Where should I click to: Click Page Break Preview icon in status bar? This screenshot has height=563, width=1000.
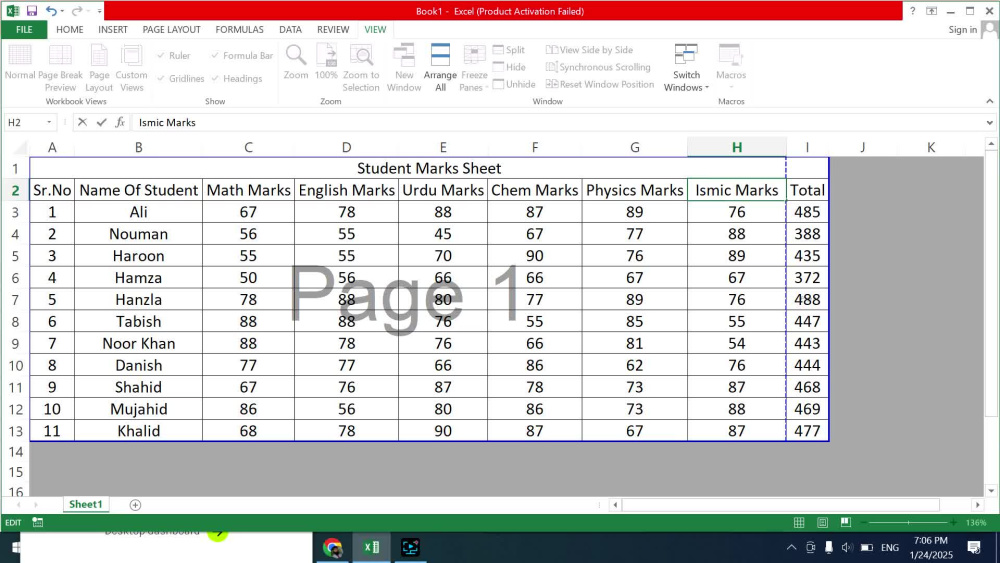point(846,522)
